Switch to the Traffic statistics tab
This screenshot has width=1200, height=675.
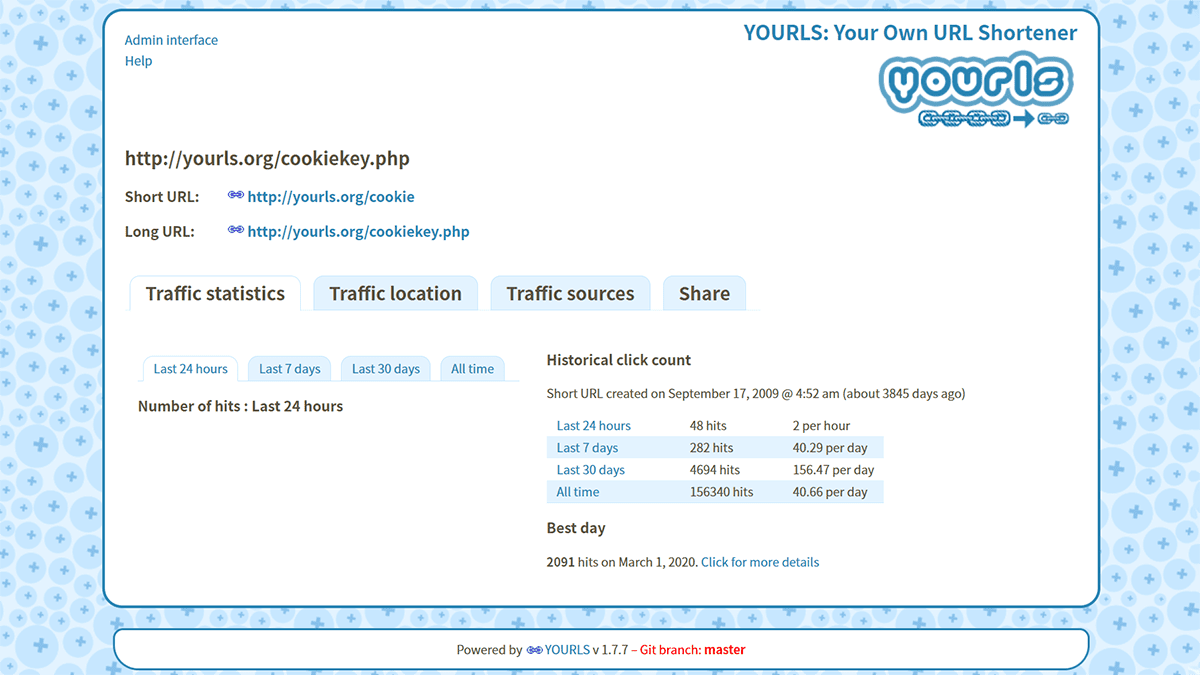pos(215,294)
